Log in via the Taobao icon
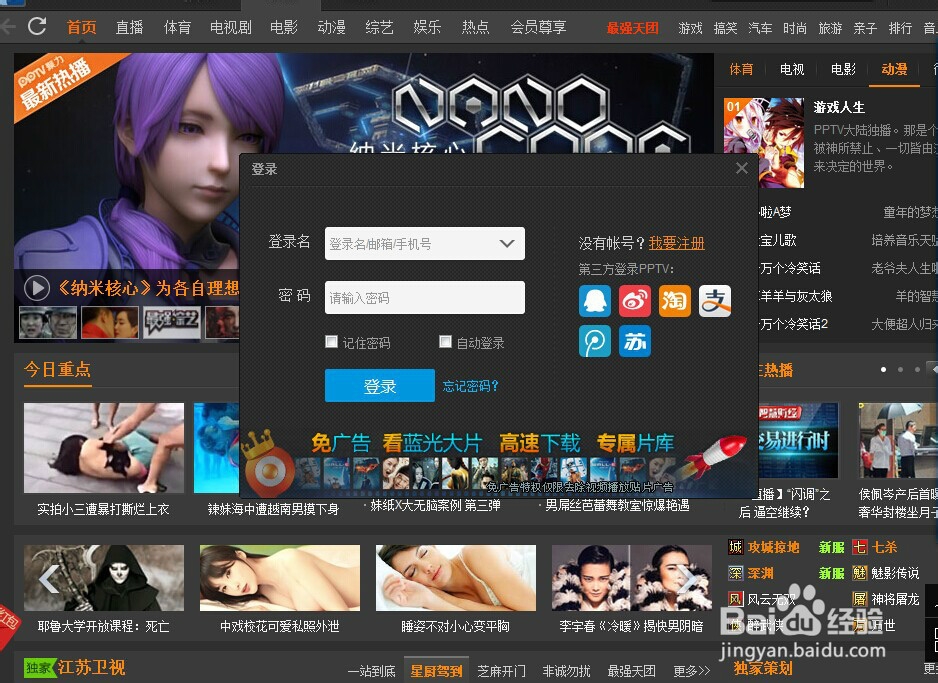This screenshot has width=938, height=683. coord(674,300)
